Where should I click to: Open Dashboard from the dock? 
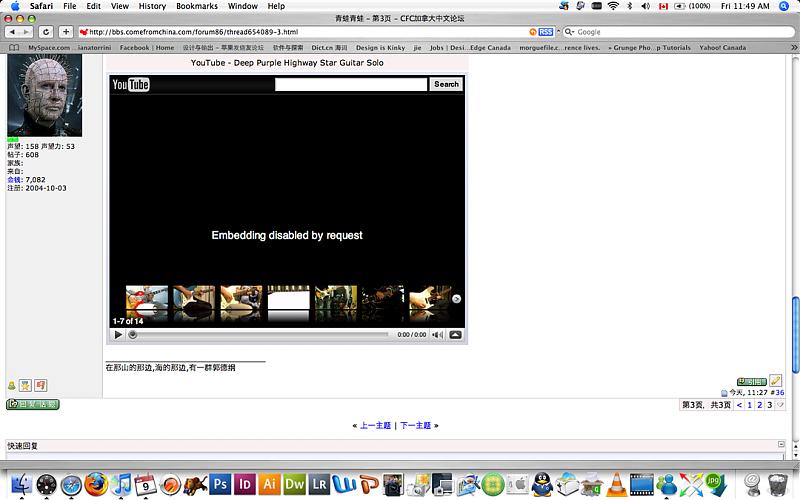coord(46,484)
